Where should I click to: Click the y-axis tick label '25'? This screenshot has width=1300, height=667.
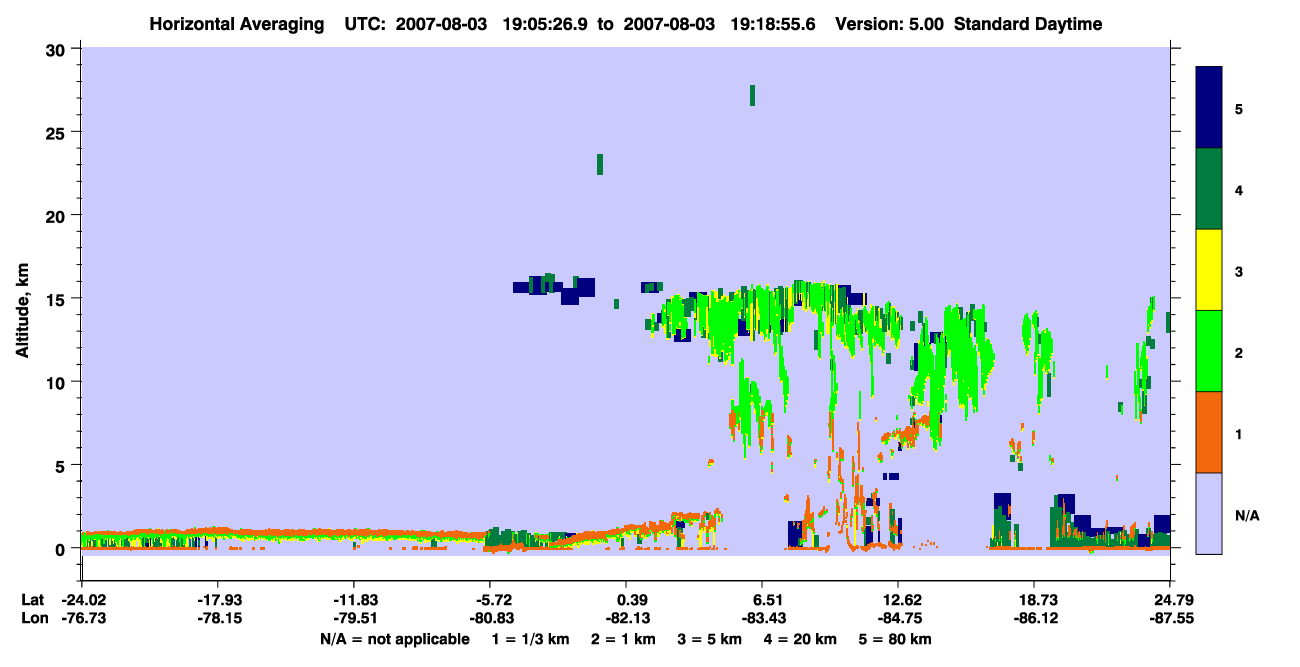58,132
